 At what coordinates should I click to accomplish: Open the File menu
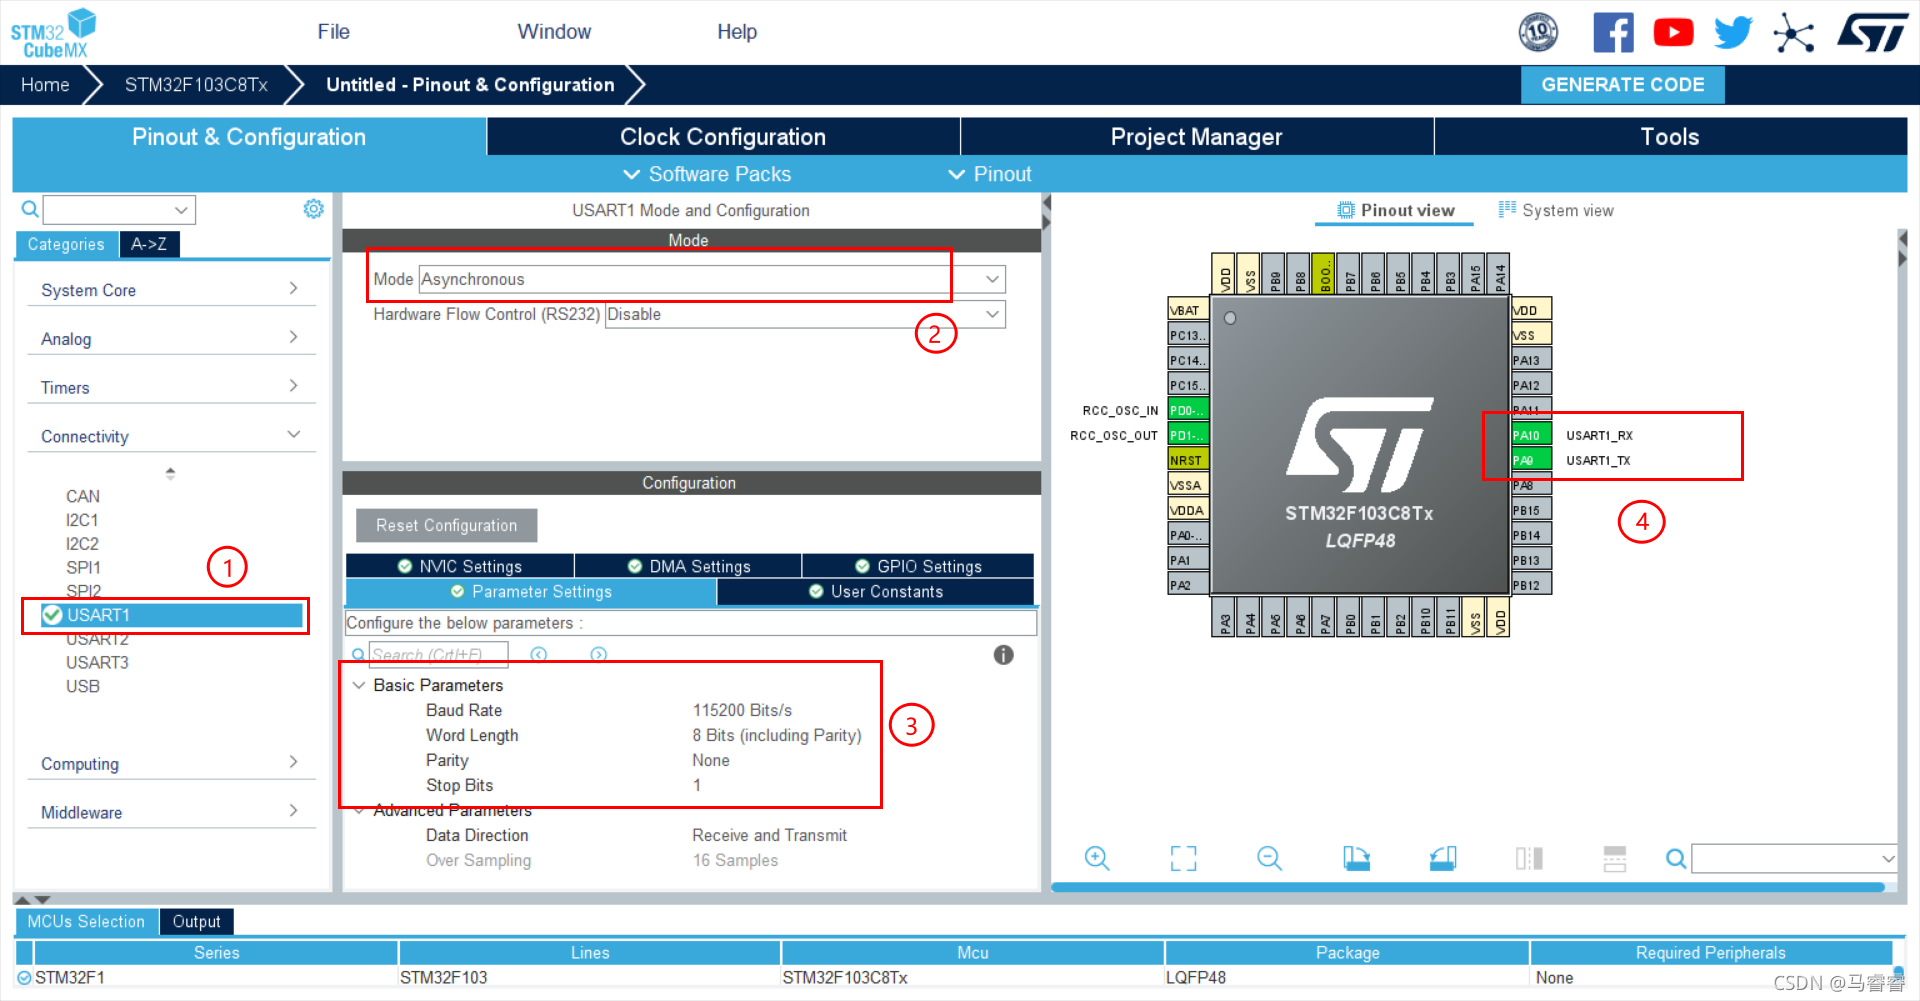coord(333,32)
